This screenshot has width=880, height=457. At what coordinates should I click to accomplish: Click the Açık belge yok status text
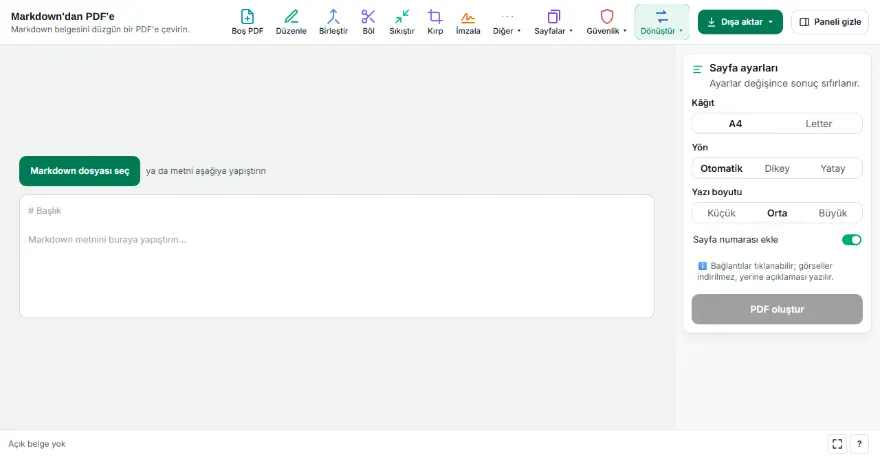[36, 444]
